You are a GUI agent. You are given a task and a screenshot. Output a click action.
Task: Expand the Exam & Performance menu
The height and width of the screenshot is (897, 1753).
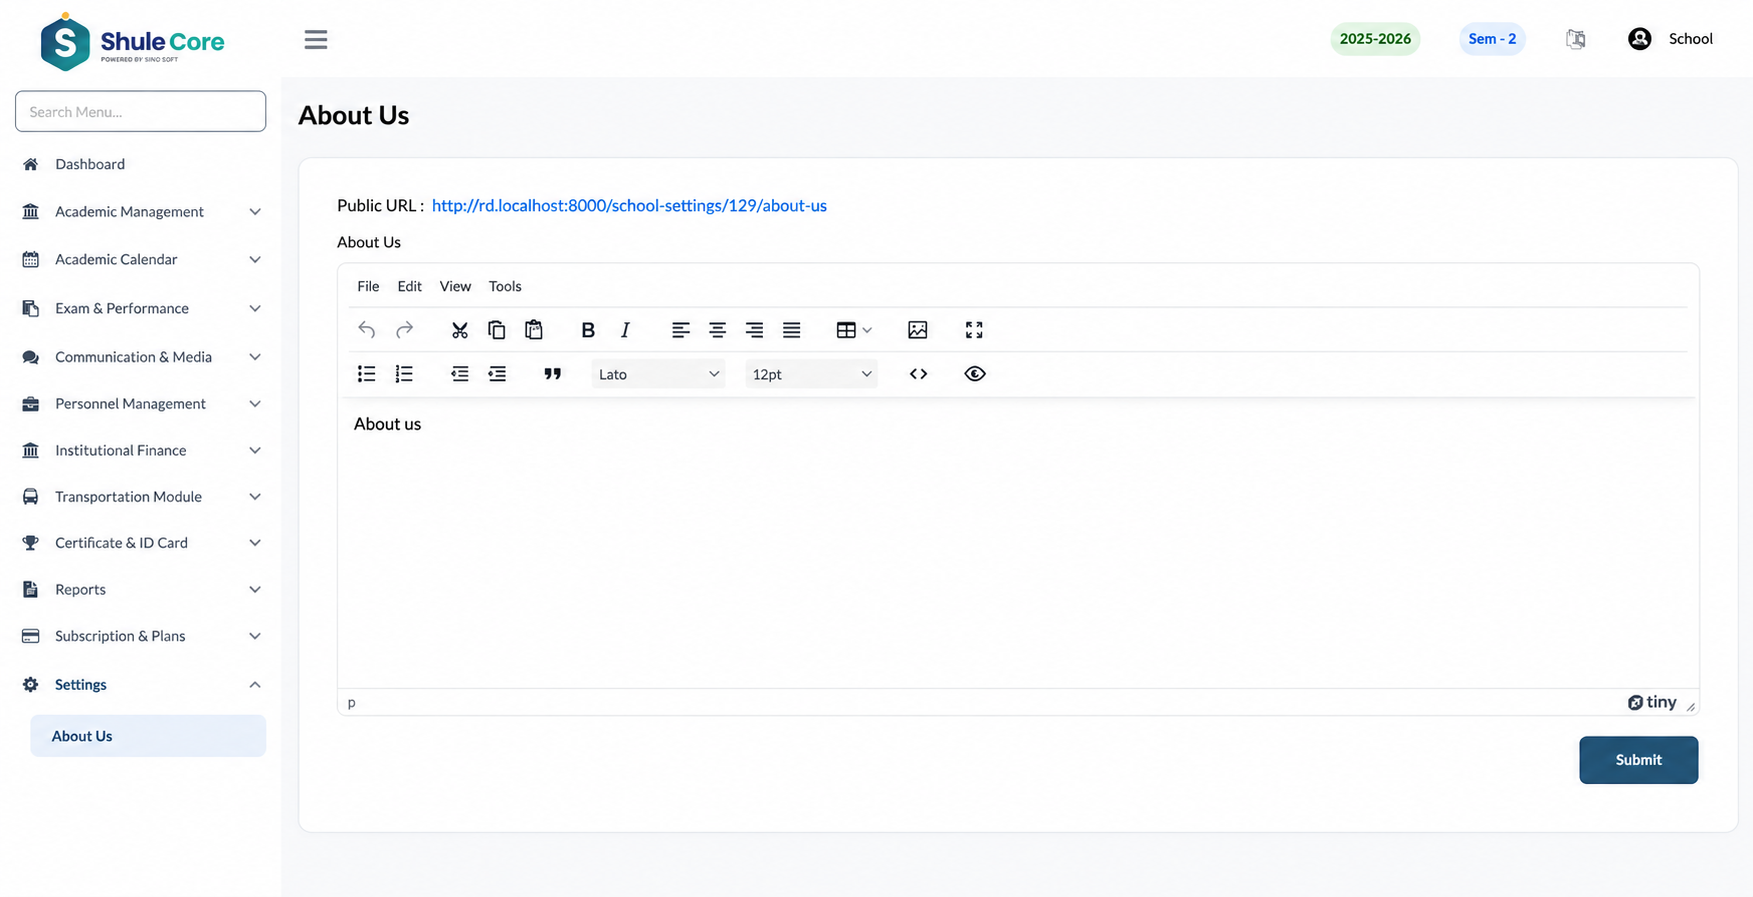coord(142,308)
